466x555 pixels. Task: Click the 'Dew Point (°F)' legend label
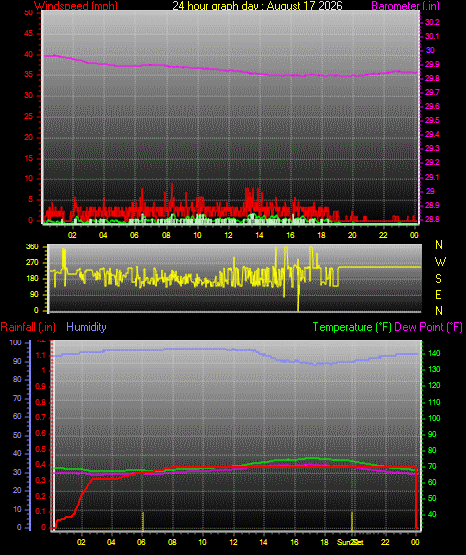428,327
